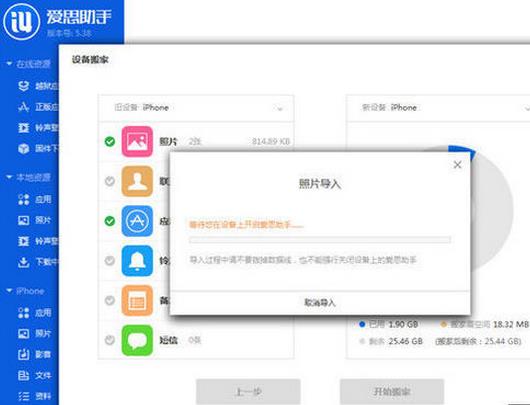Open 资料 under the iPhone section
This screenshot has height=405, width=530.
[x=34, y=396]
